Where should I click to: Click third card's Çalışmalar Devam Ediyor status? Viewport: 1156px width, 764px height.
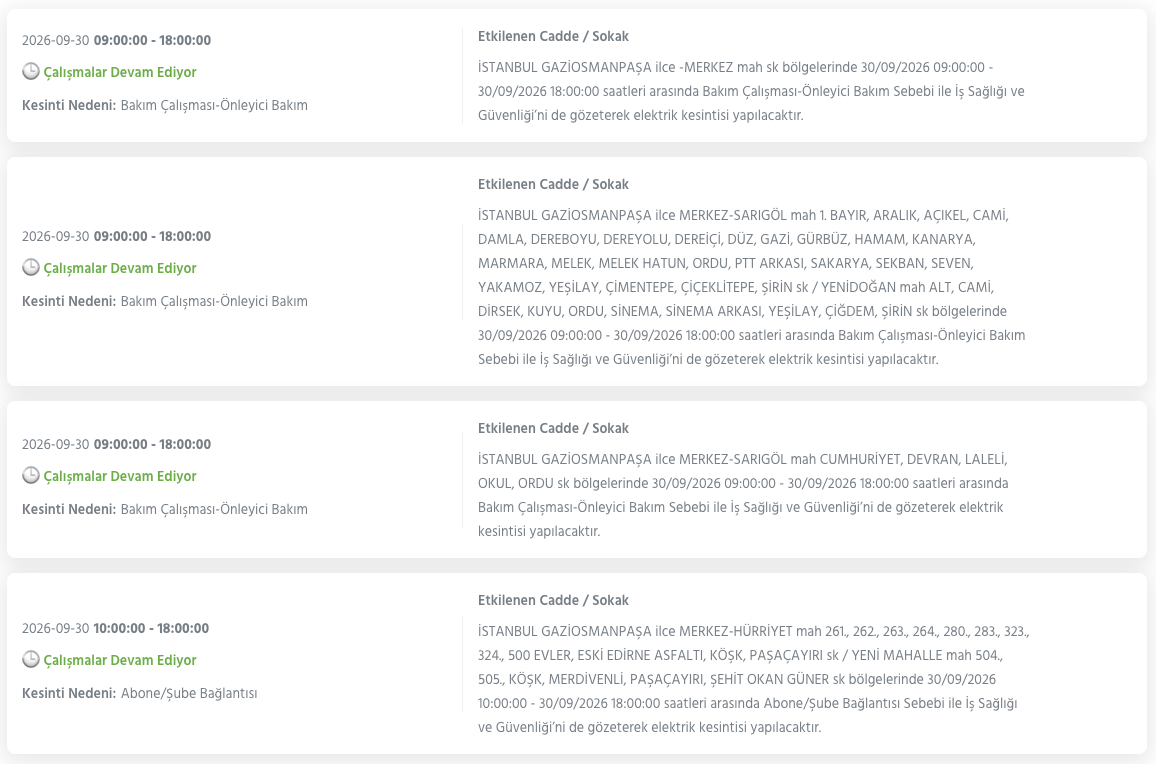click(x=119, y=476)
